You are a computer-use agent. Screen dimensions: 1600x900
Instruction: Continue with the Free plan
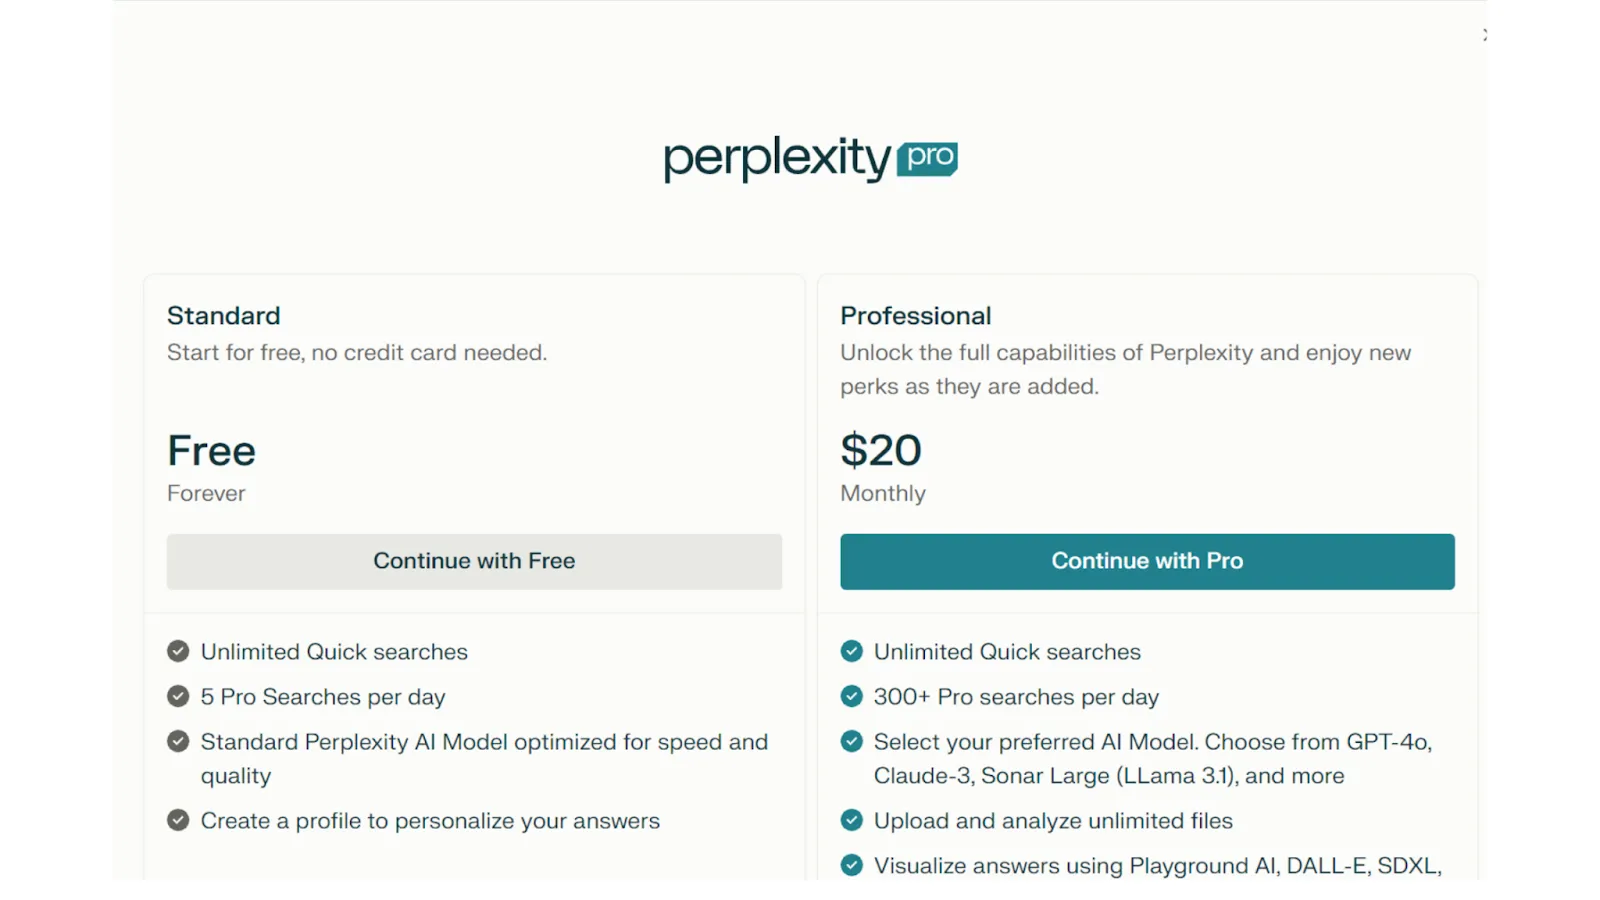(474, 561)
